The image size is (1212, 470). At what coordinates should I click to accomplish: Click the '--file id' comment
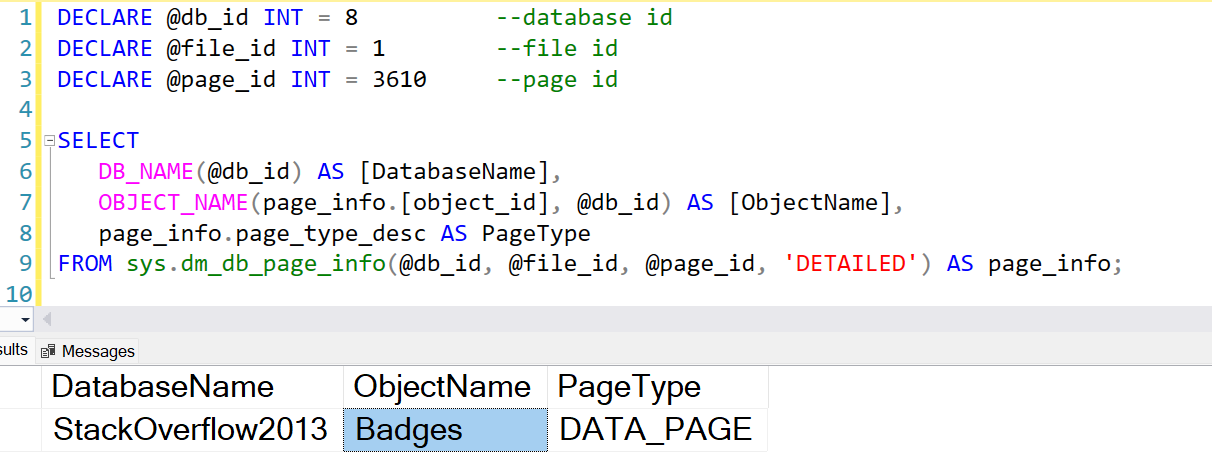(557, 49)
